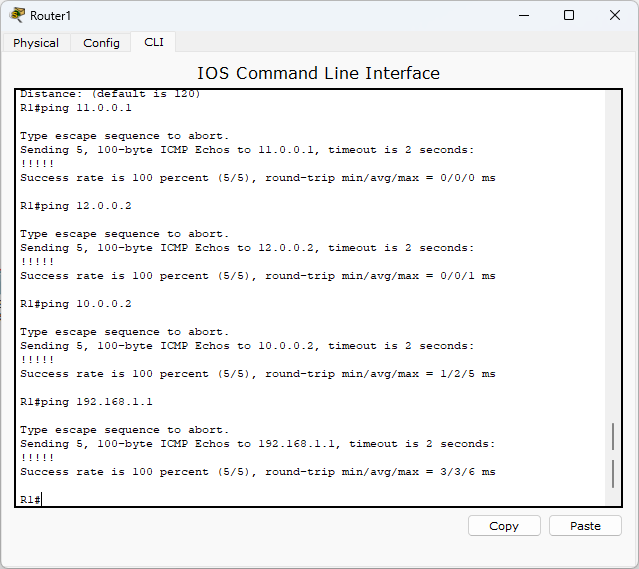Click the 'IOS Command Line Interface' heading

pyautogui.click(x=319, y=73)
